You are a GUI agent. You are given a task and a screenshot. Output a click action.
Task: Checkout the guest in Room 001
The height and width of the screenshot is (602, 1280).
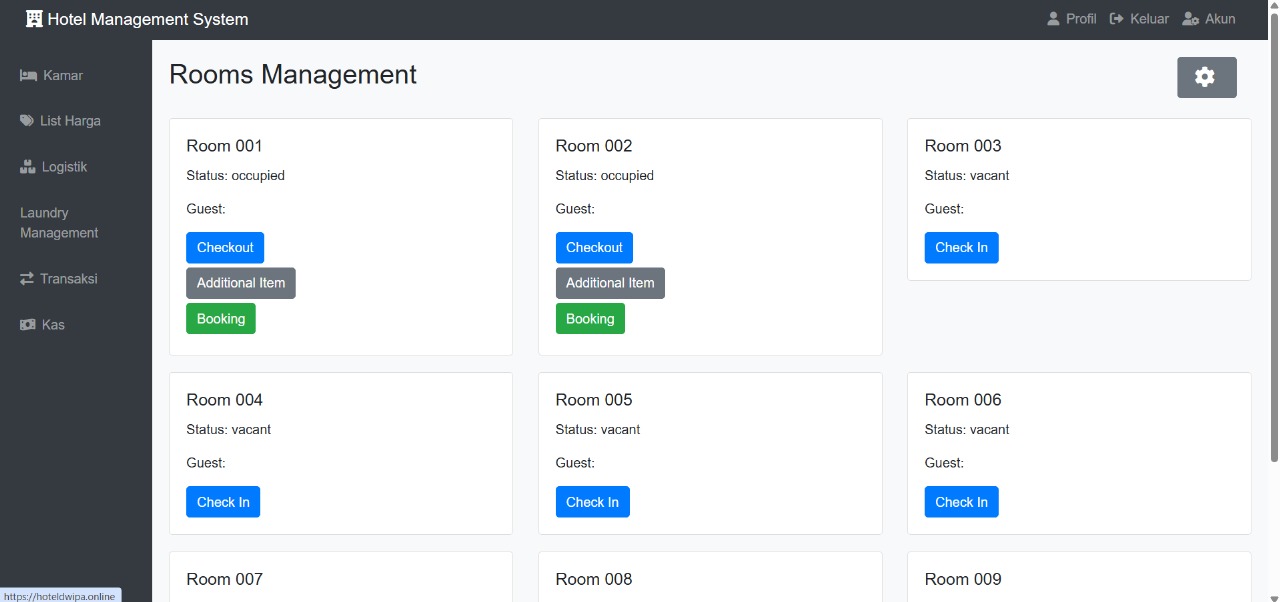pos(224,247)
